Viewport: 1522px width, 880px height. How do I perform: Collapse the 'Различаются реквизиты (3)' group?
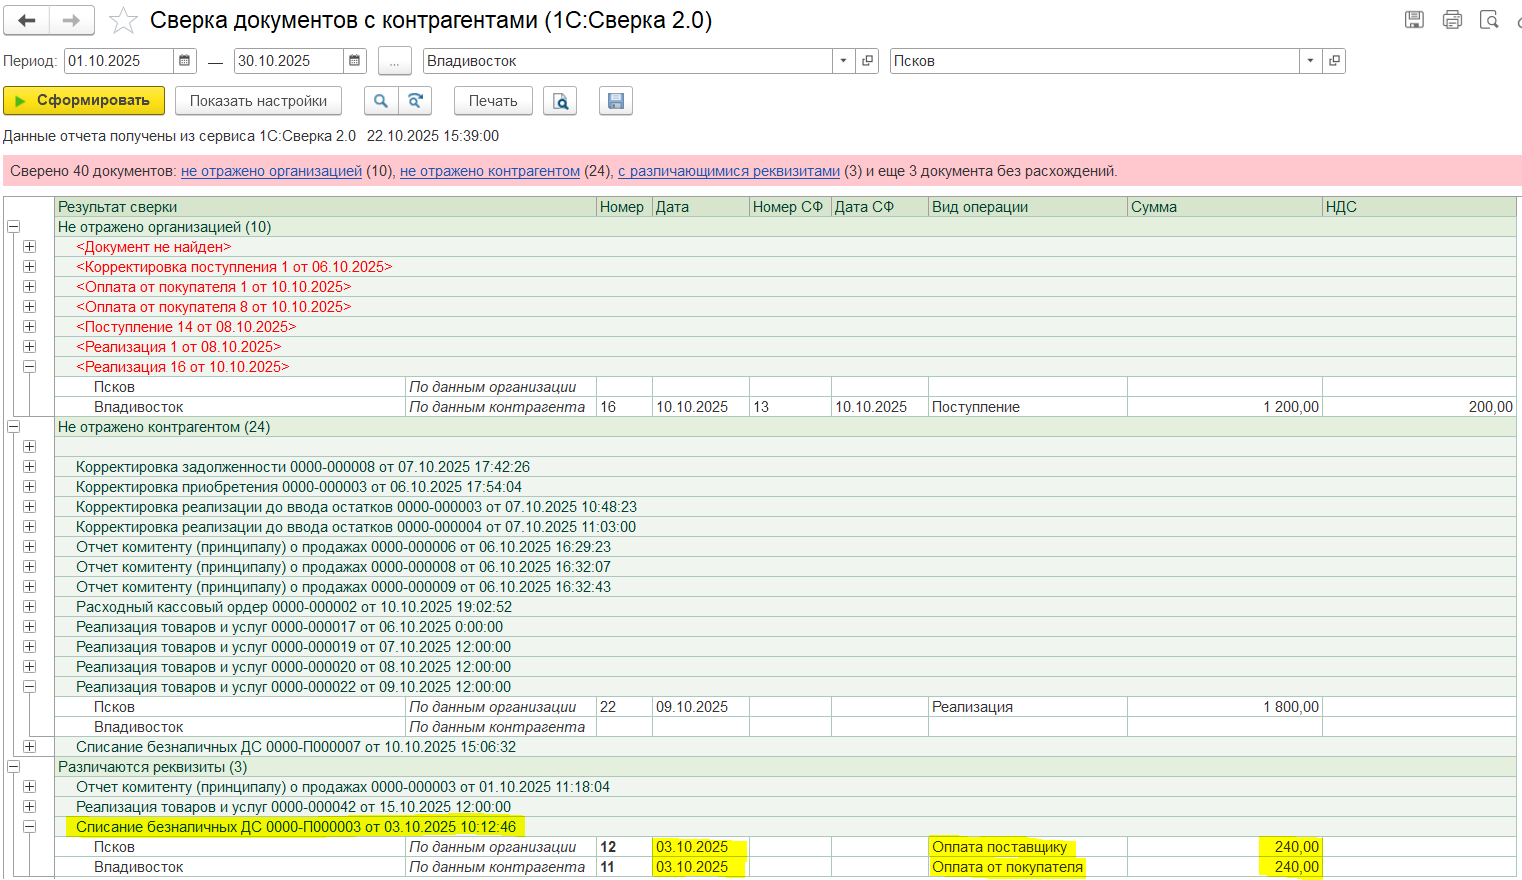click(x=14, y=767)
